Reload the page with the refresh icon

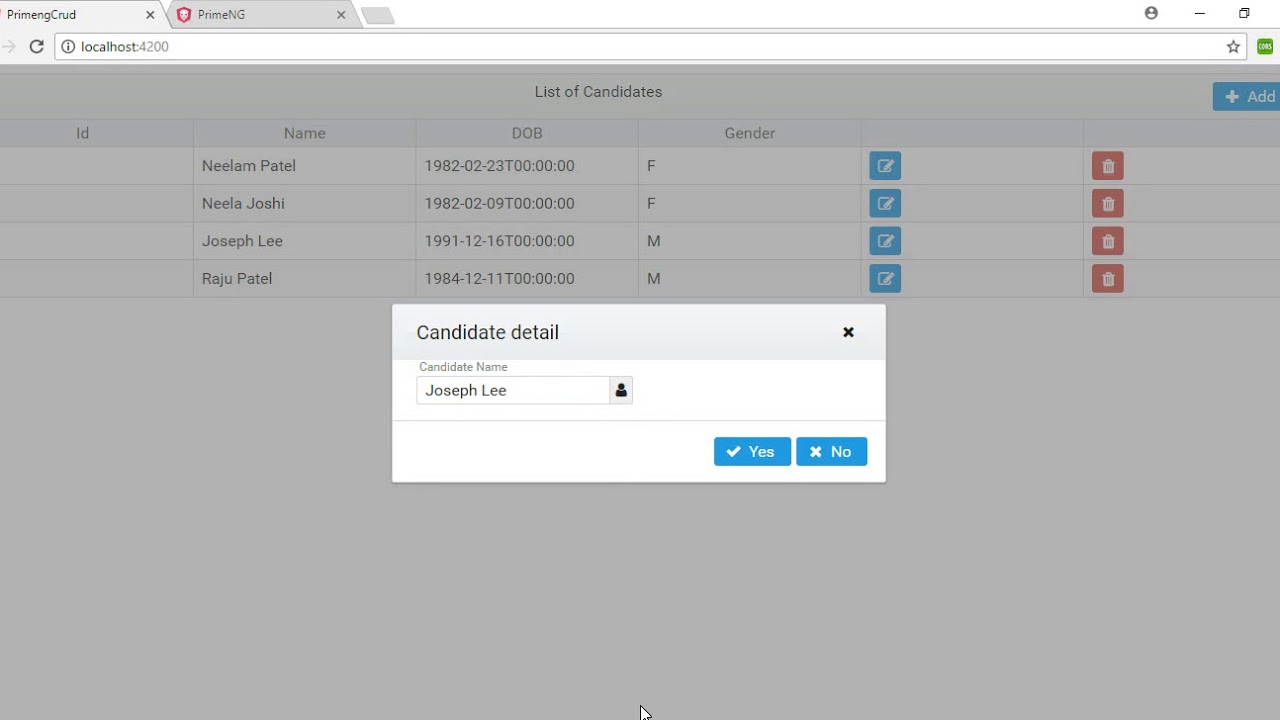point(36,46)
